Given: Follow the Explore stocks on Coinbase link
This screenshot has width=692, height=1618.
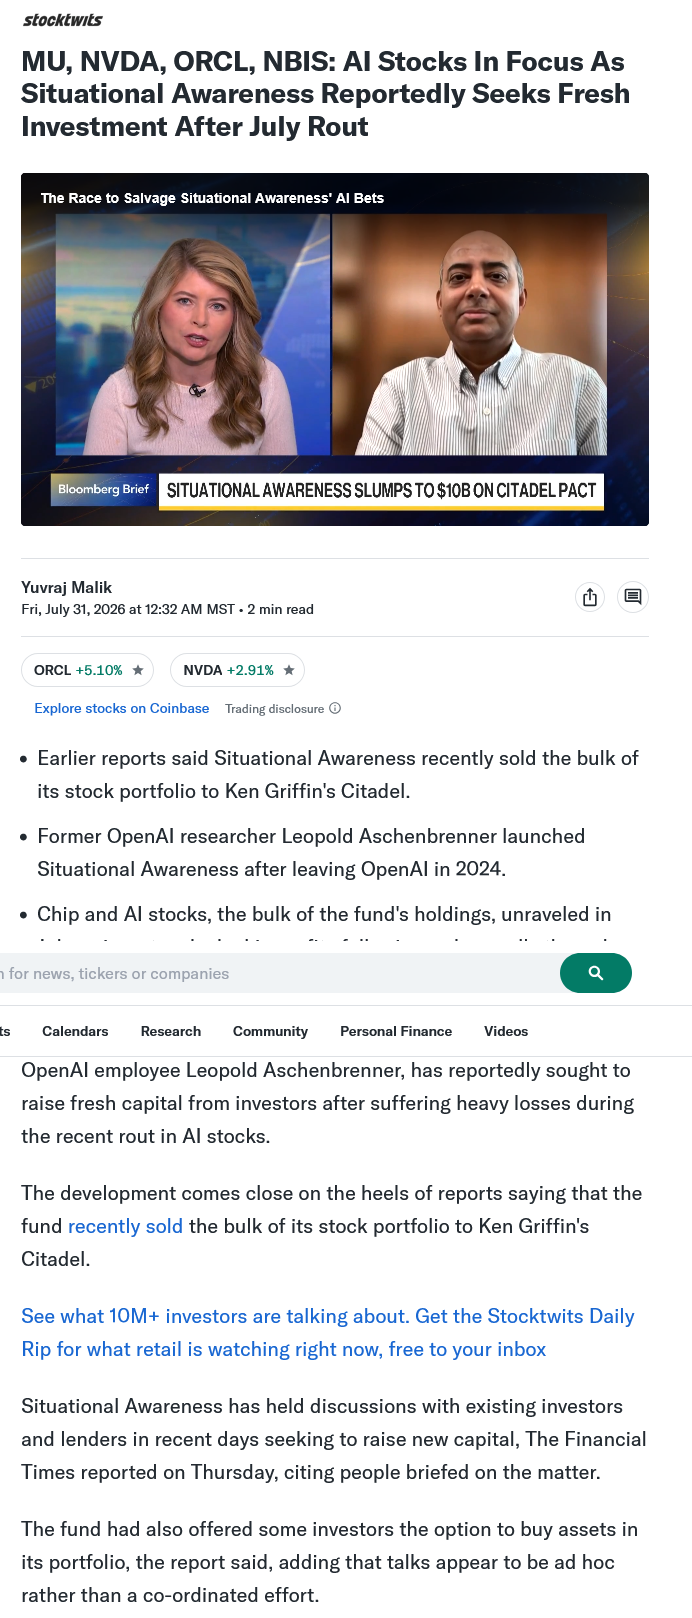Looking at the screenshot, I should 122,708.
